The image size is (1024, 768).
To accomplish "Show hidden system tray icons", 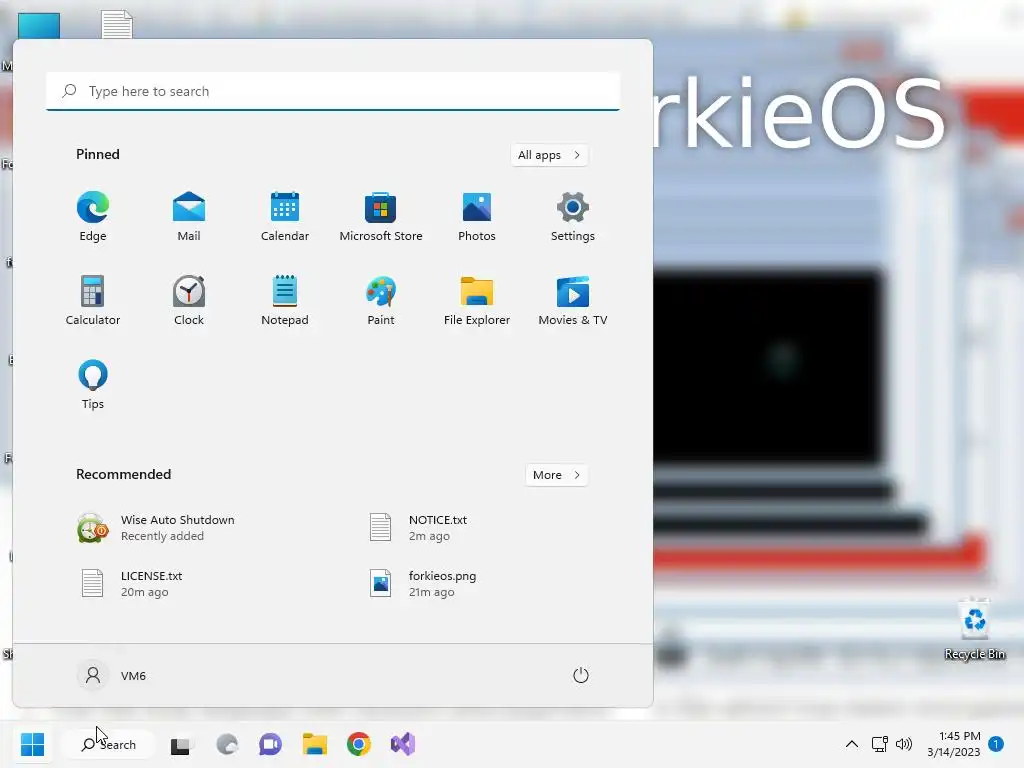I will click(x=852, y=744).
